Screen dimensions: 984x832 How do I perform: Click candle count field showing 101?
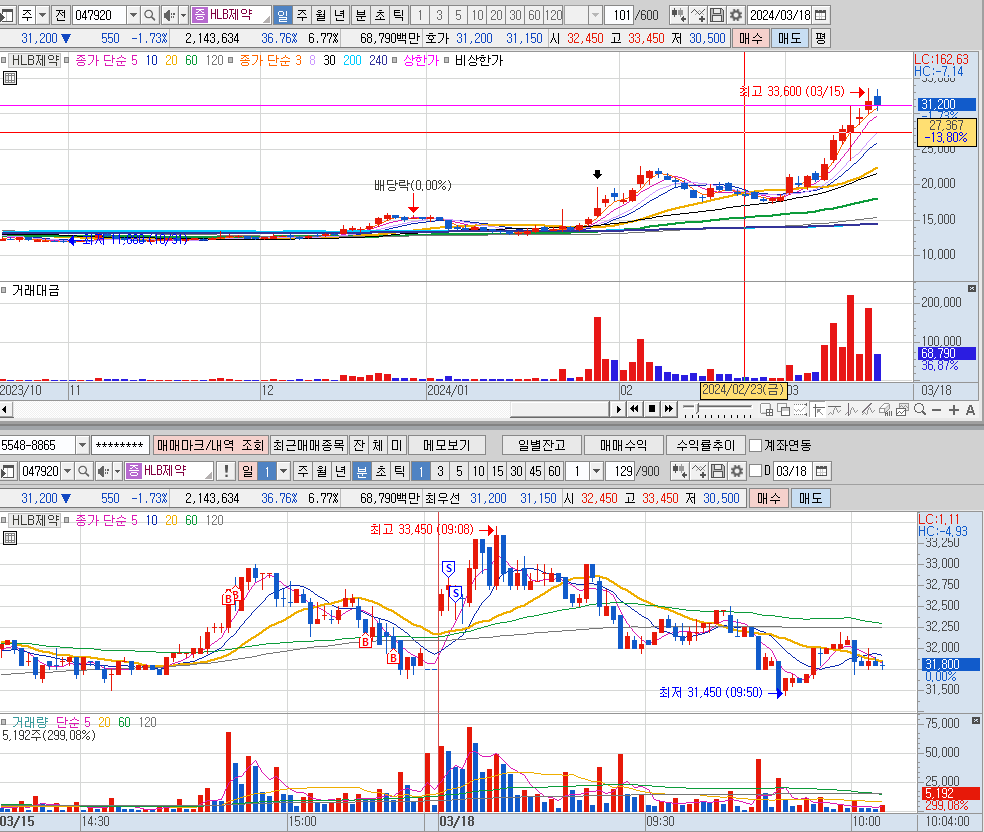click(619, 15)
